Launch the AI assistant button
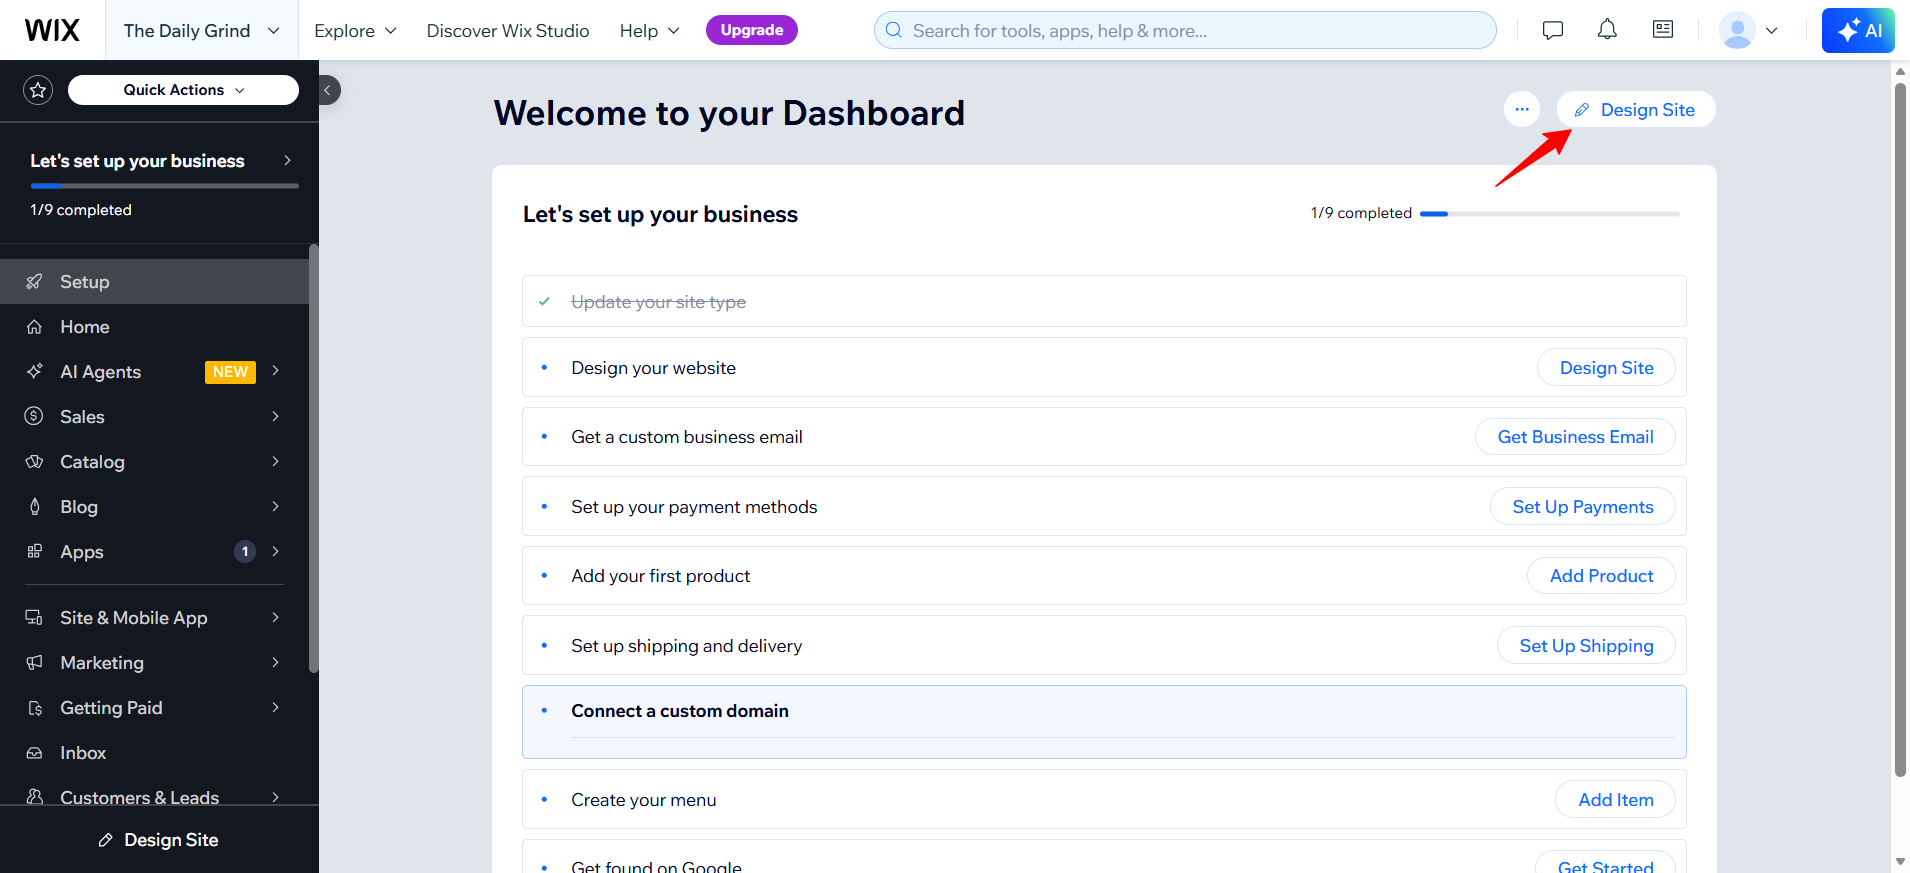Viewport: 1910px width, 873px height. pos(1858,30)
